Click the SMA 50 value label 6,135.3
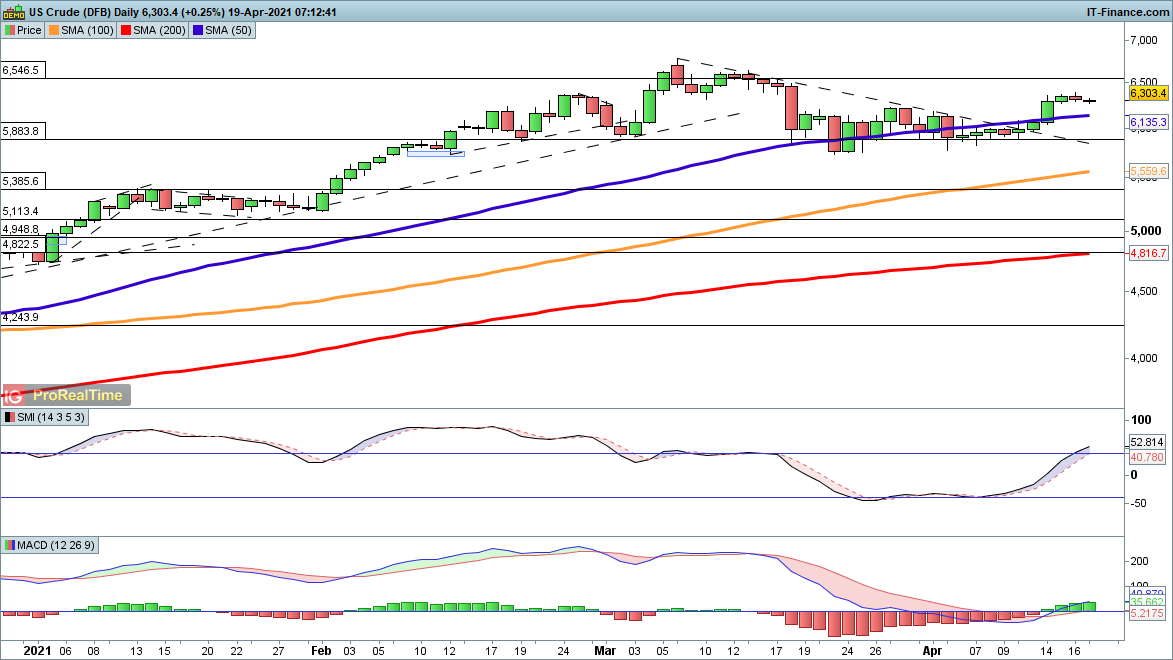1173x660 pixels. [1148, 122]
